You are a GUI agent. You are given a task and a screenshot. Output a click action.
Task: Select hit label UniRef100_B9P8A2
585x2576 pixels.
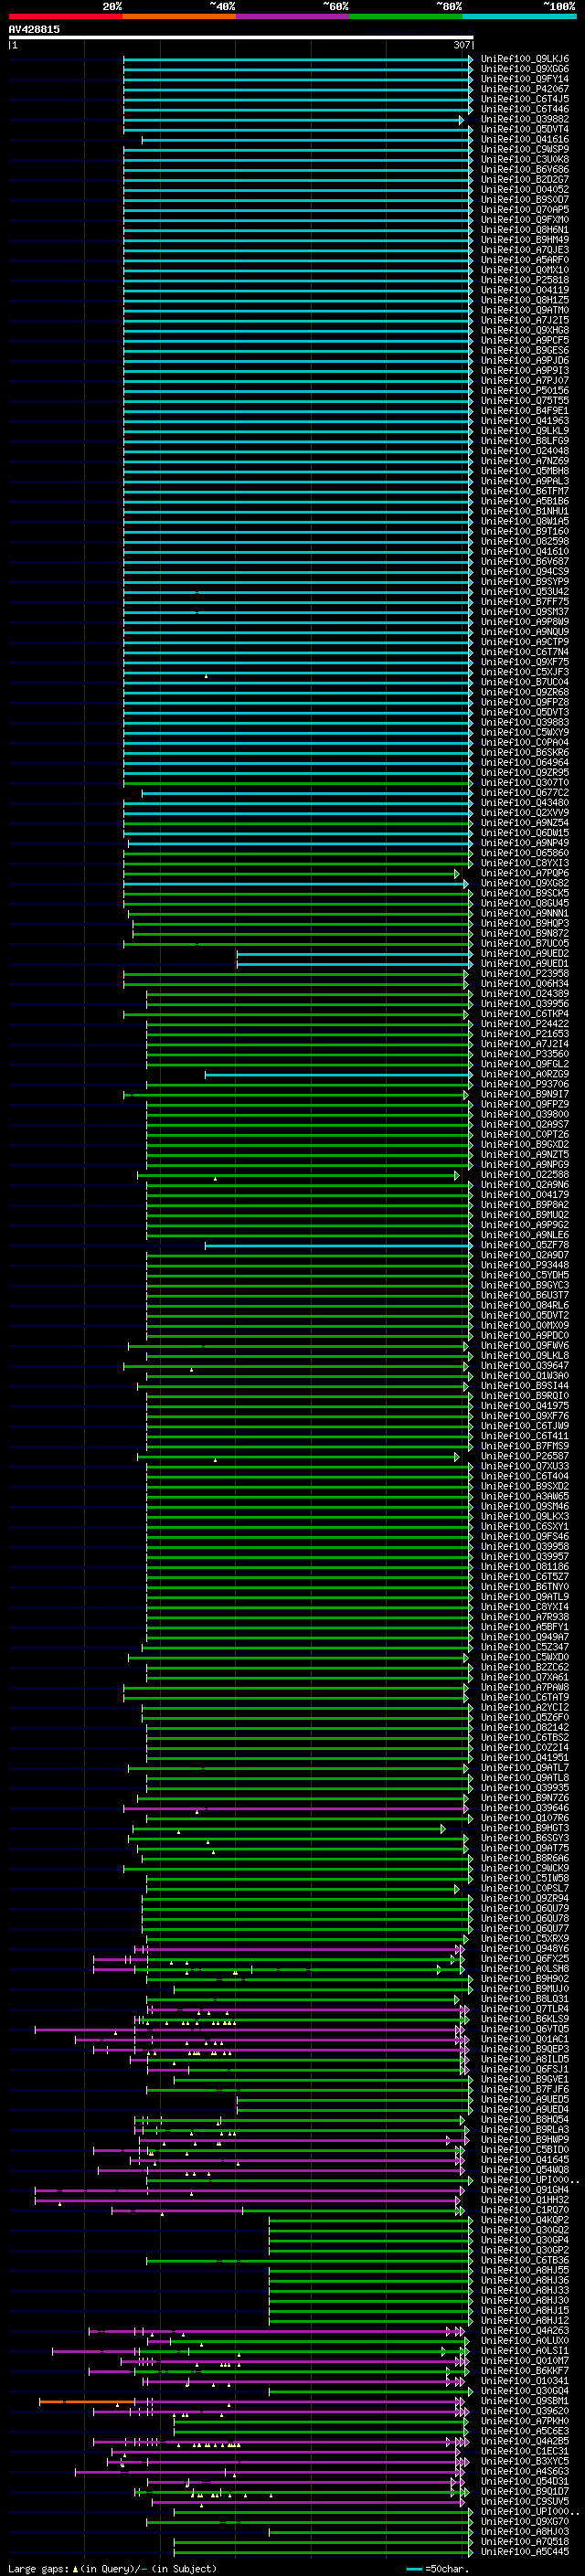(524, 1205)
